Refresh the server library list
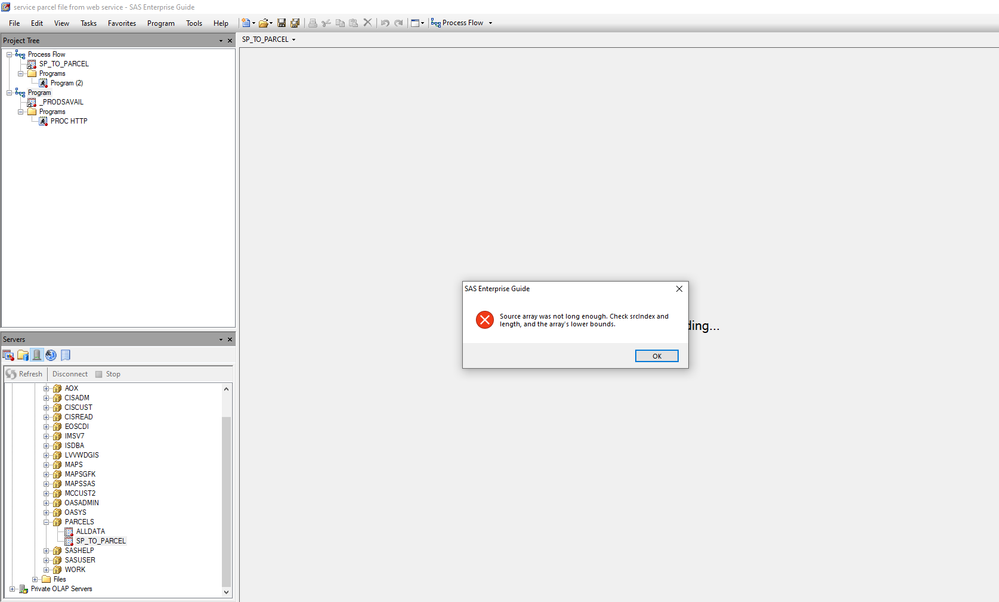This screenshot has width=999, height=602. [24, 373]
